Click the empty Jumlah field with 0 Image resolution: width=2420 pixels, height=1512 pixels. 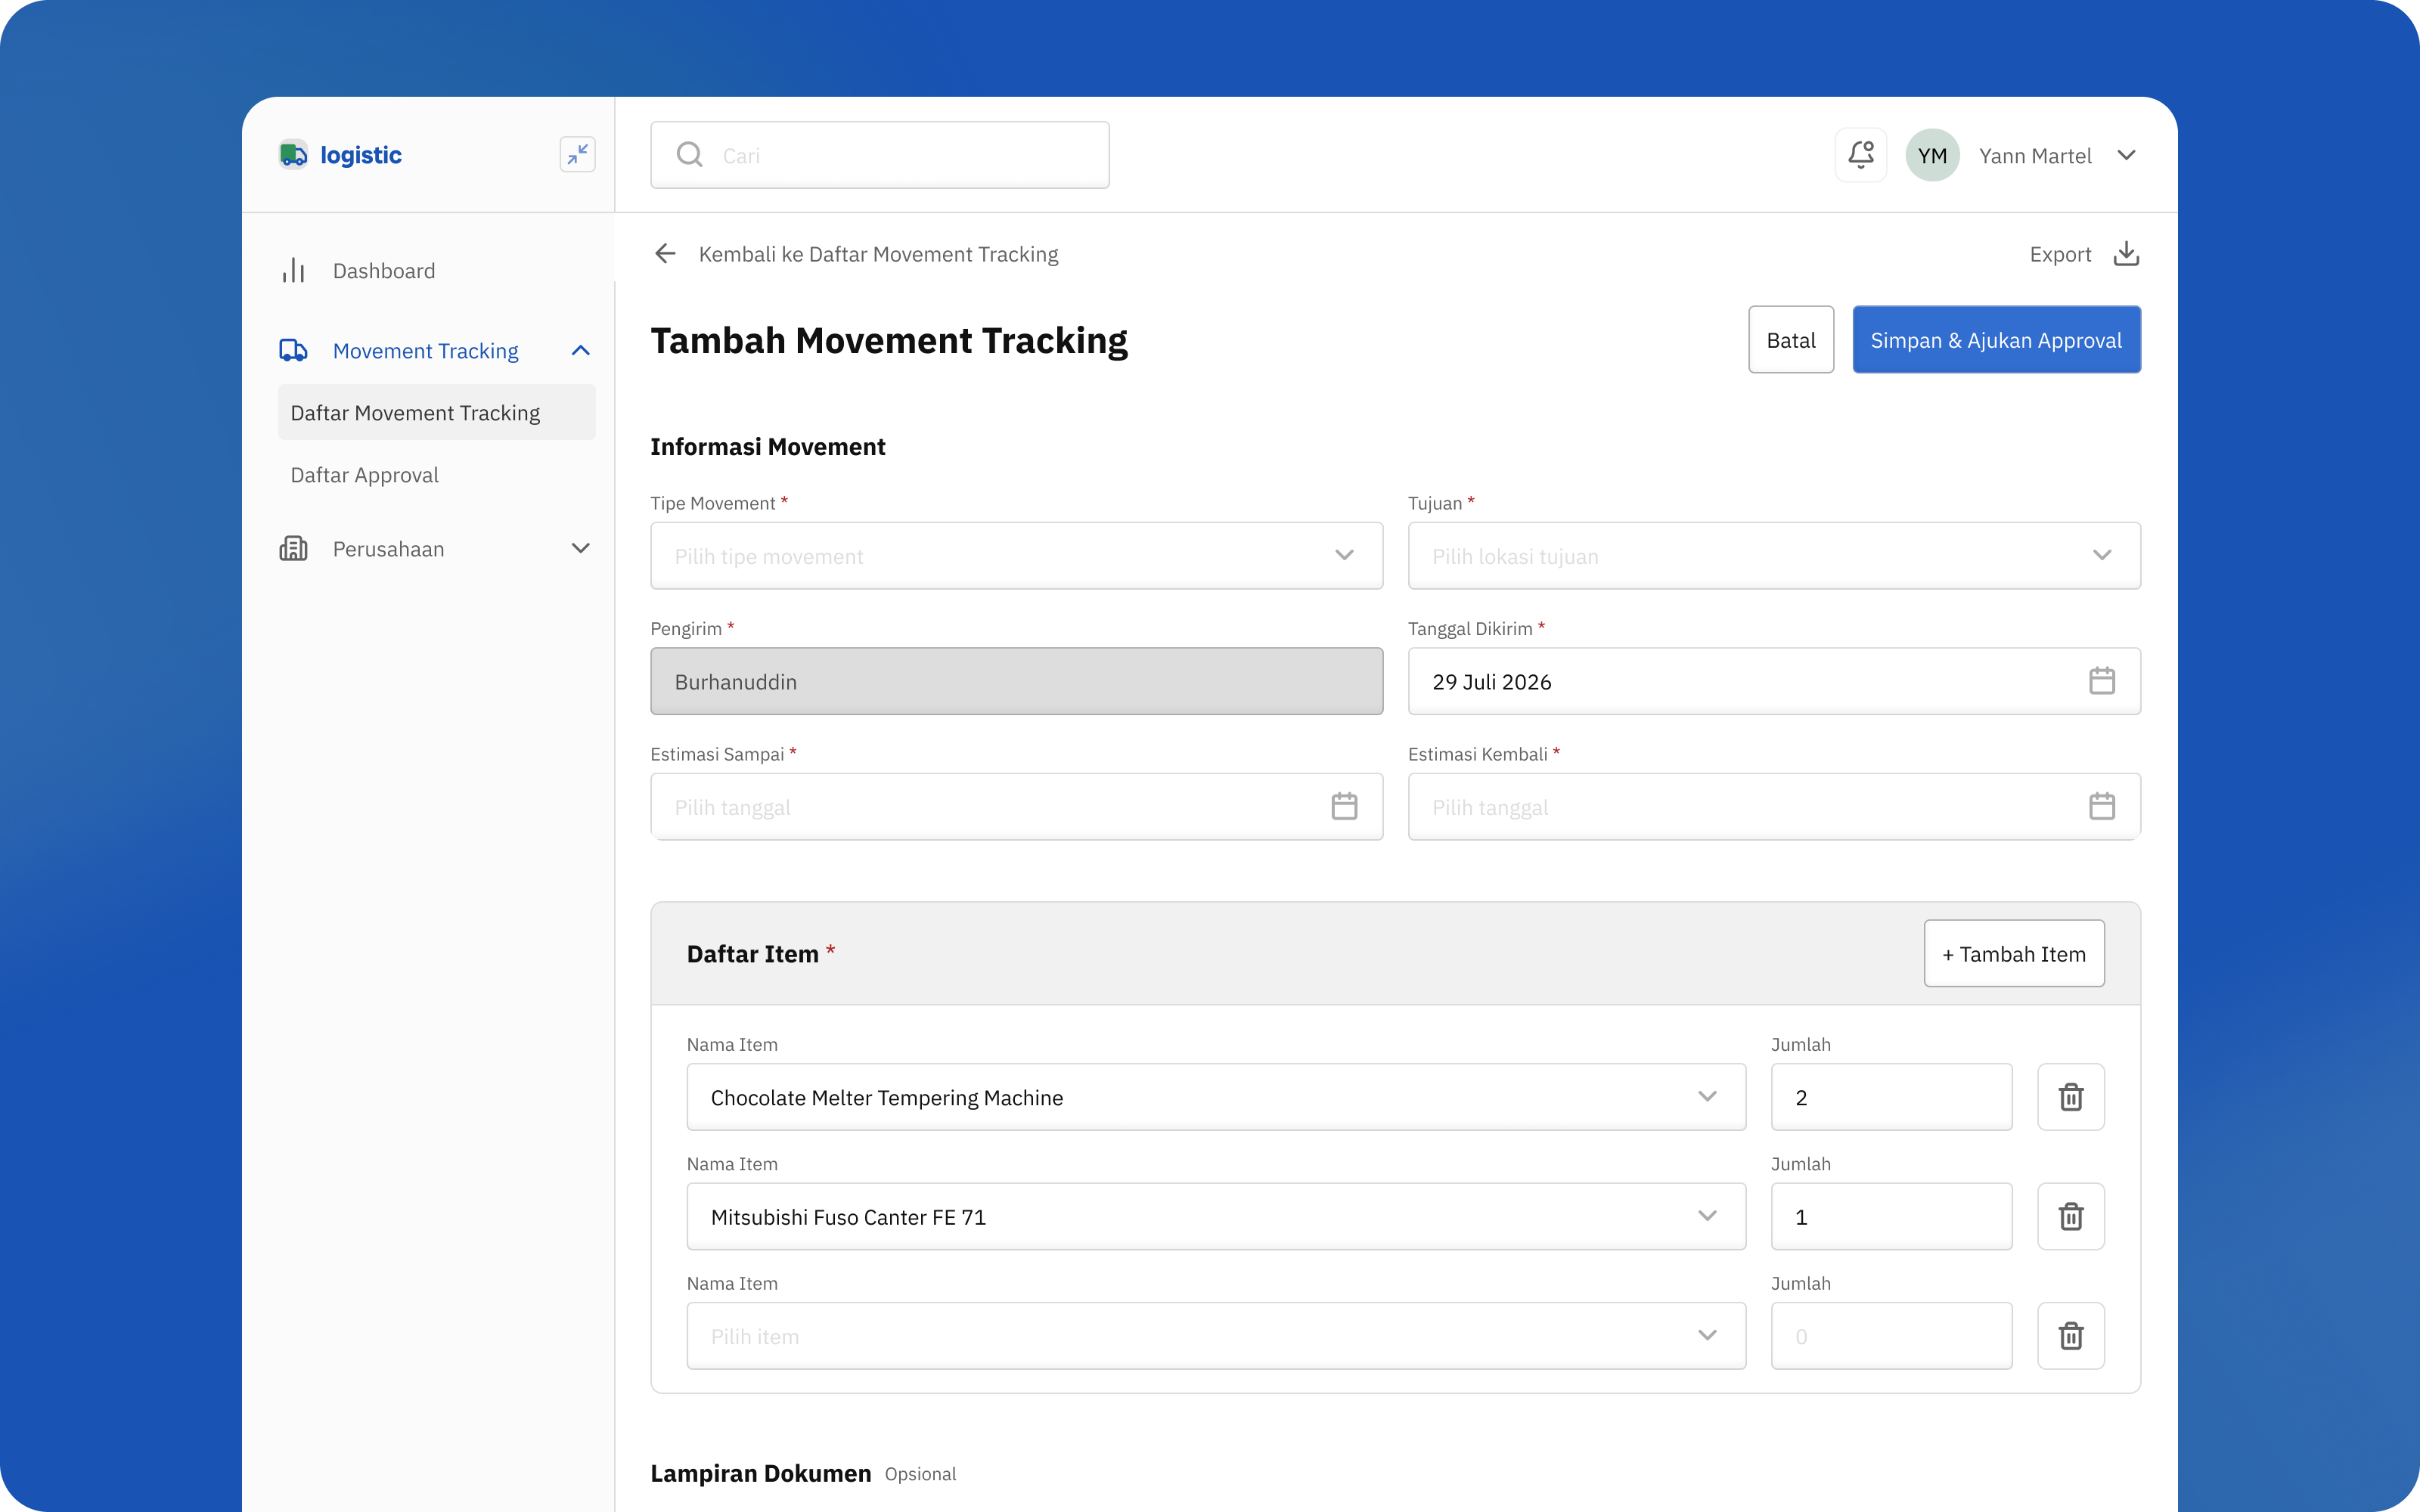1891,1335
